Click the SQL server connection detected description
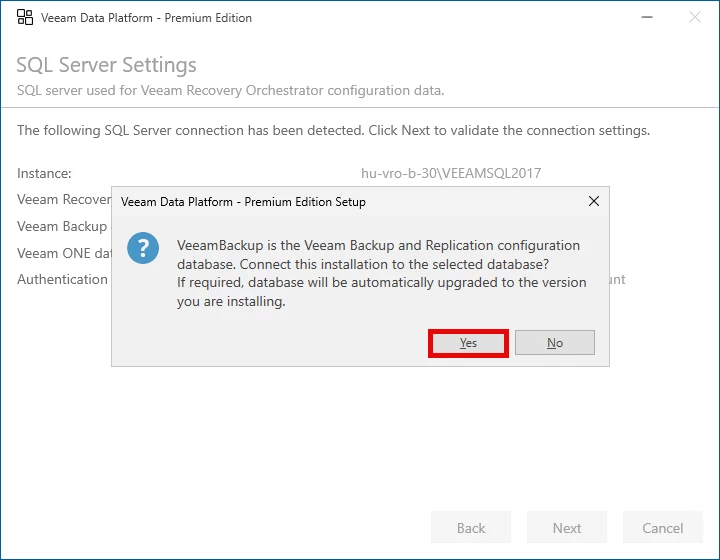This screenshot has height=560, width=720. pyautogui.click(x=333, y=130)
